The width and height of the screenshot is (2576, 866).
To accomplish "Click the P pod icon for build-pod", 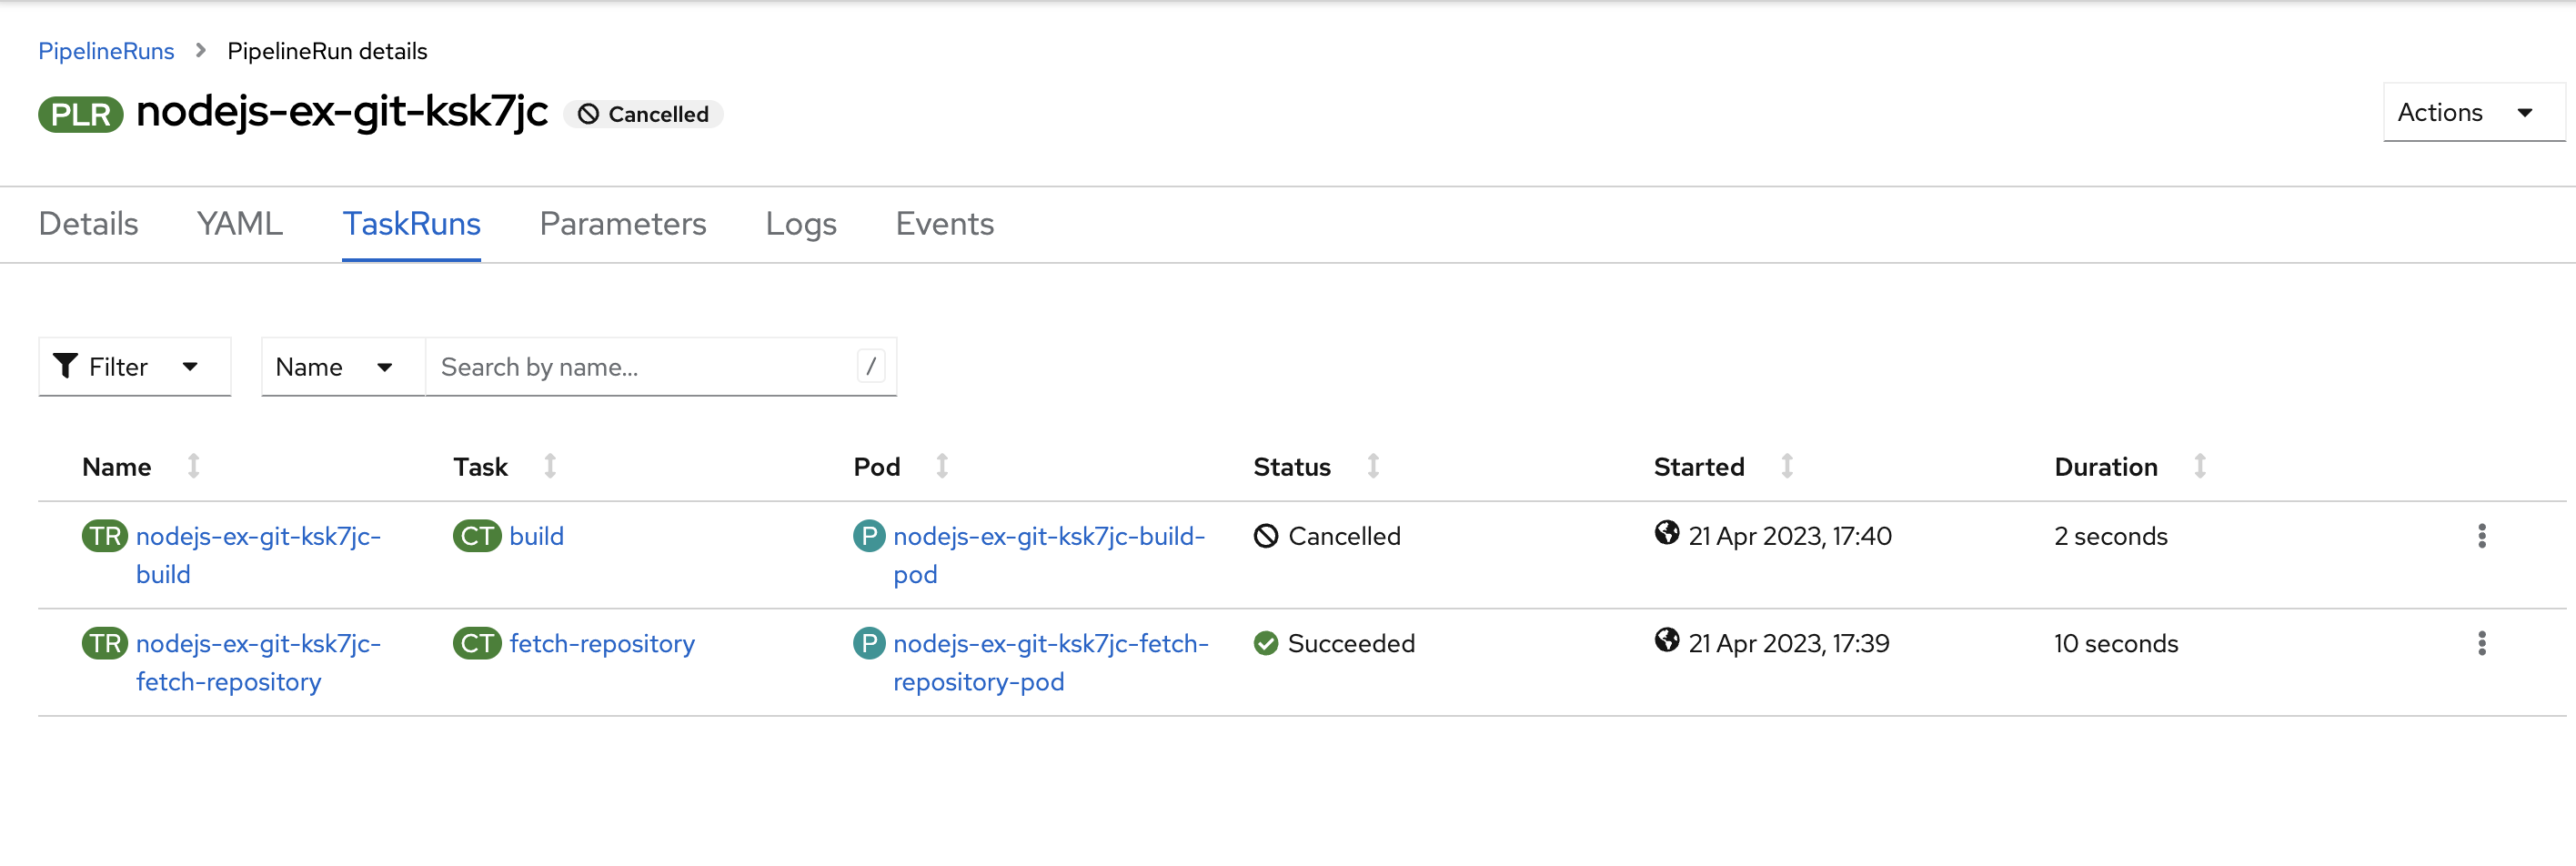I will 868,536.
